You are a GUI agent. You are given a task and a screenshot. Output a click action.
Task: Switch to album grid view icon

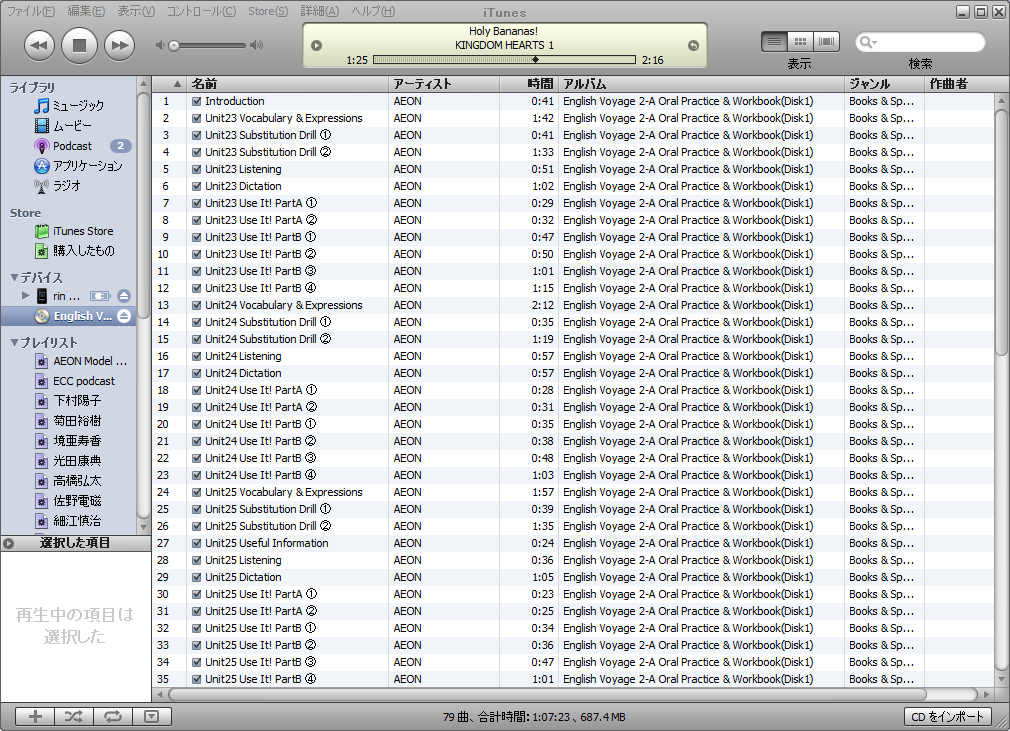tap(800, 42)
